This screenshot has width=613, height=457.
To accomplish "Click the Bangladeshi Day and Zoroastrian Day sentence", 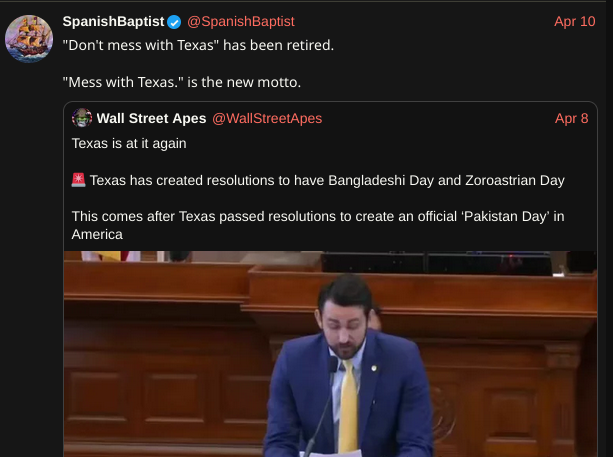I will pyautogui.click(x=327, y=181).
